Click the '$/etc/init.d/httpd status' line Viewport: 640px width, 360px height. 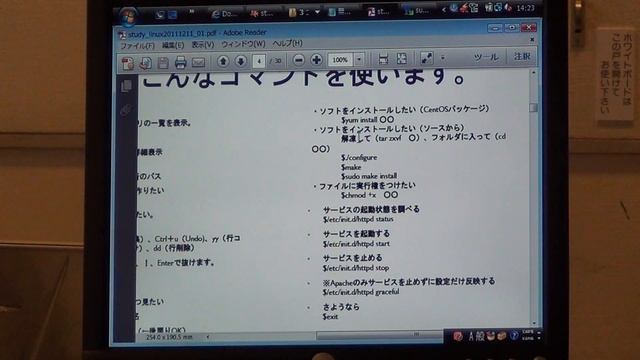[358, 219]
